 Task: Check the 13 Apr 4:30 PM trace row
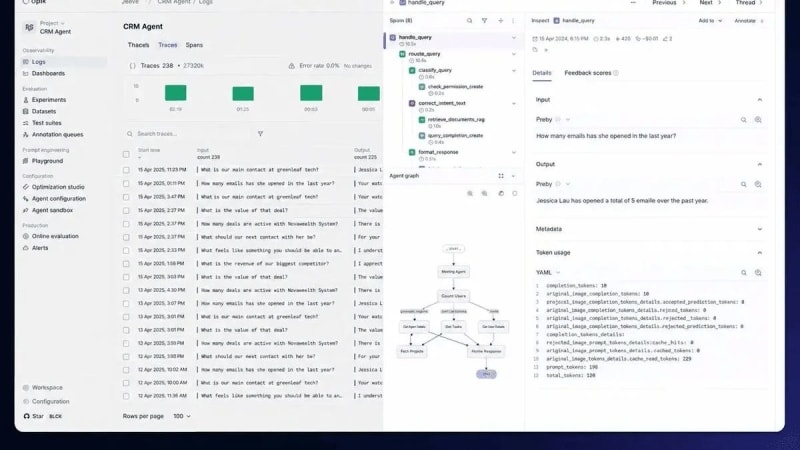126,290
